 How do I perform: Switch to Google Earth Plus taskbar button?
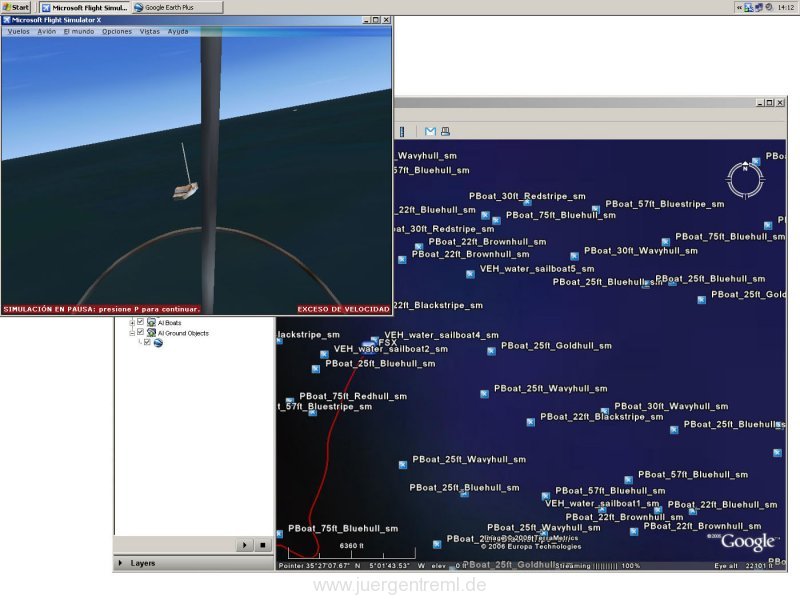(178, 7)
